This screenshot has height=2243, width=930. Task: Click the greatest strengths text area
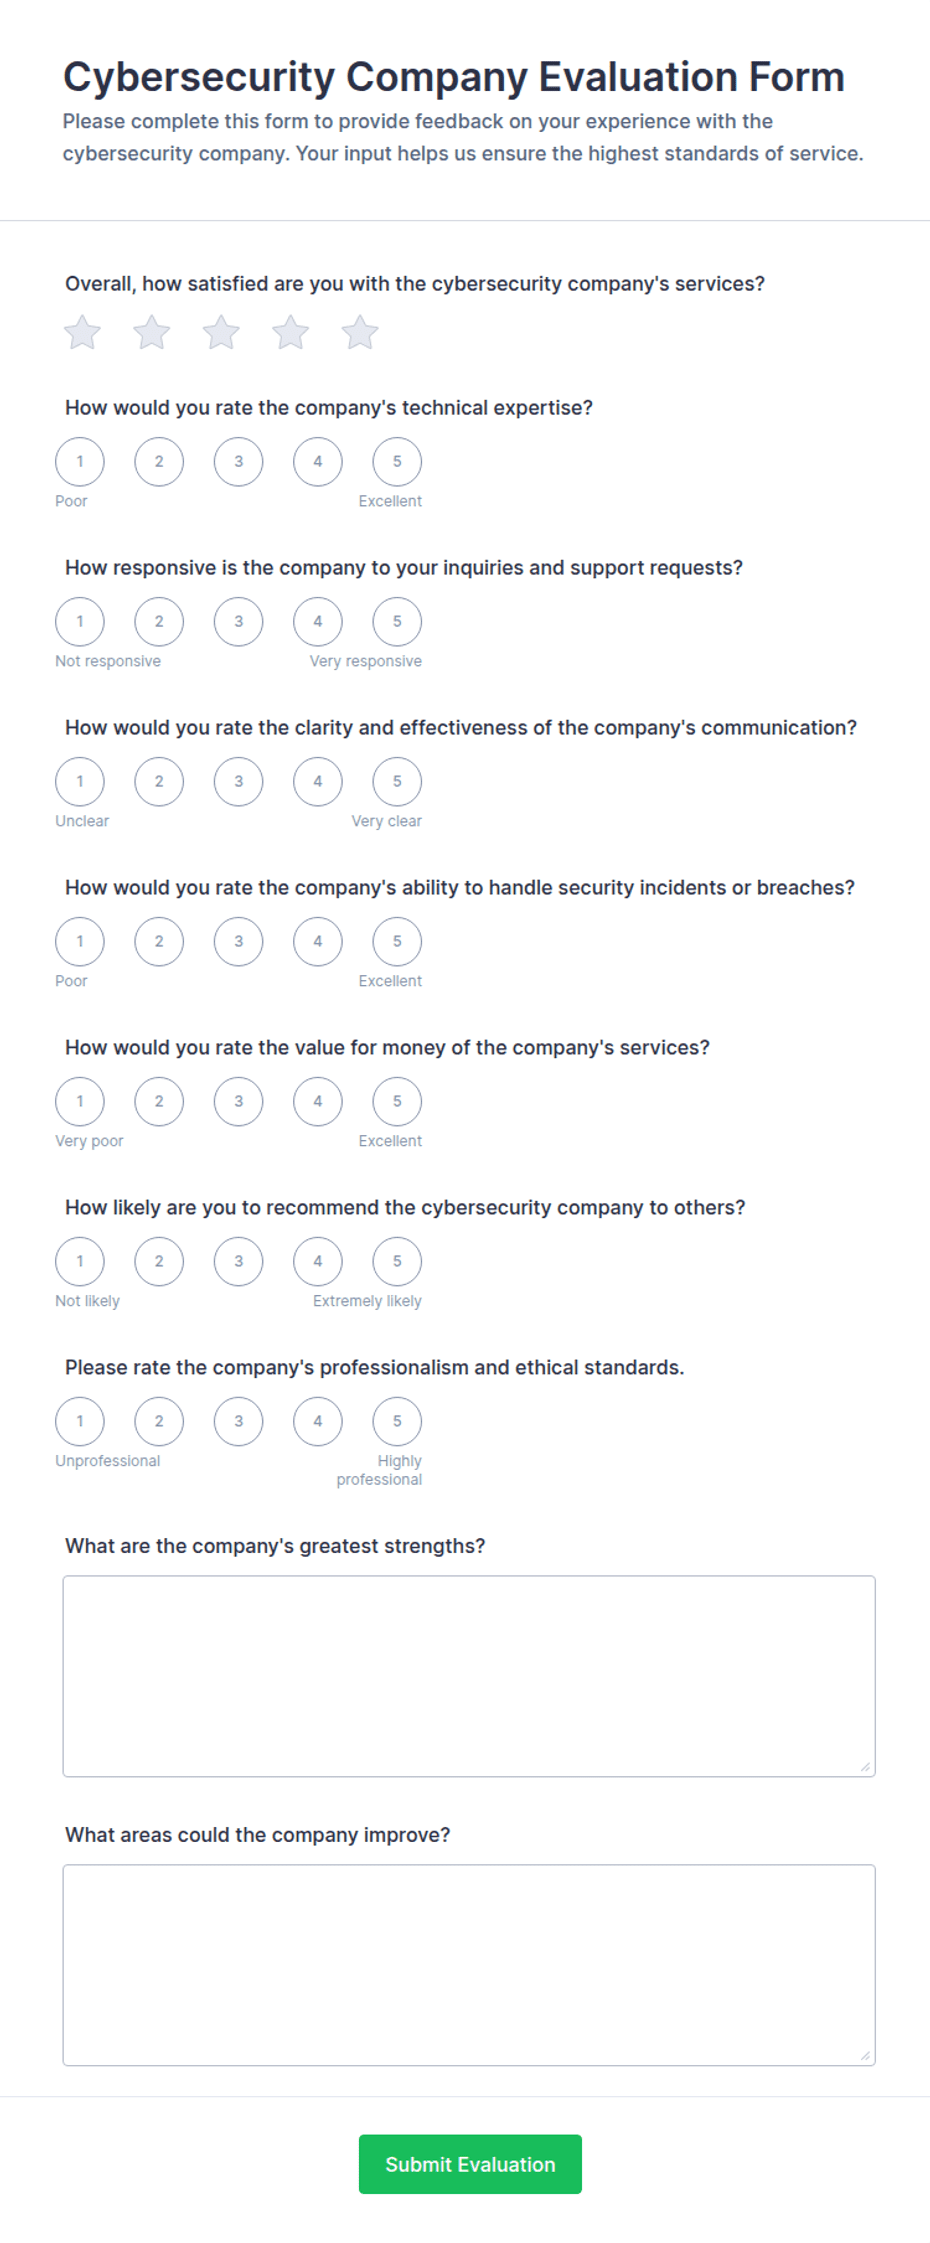click(469, 1676)
